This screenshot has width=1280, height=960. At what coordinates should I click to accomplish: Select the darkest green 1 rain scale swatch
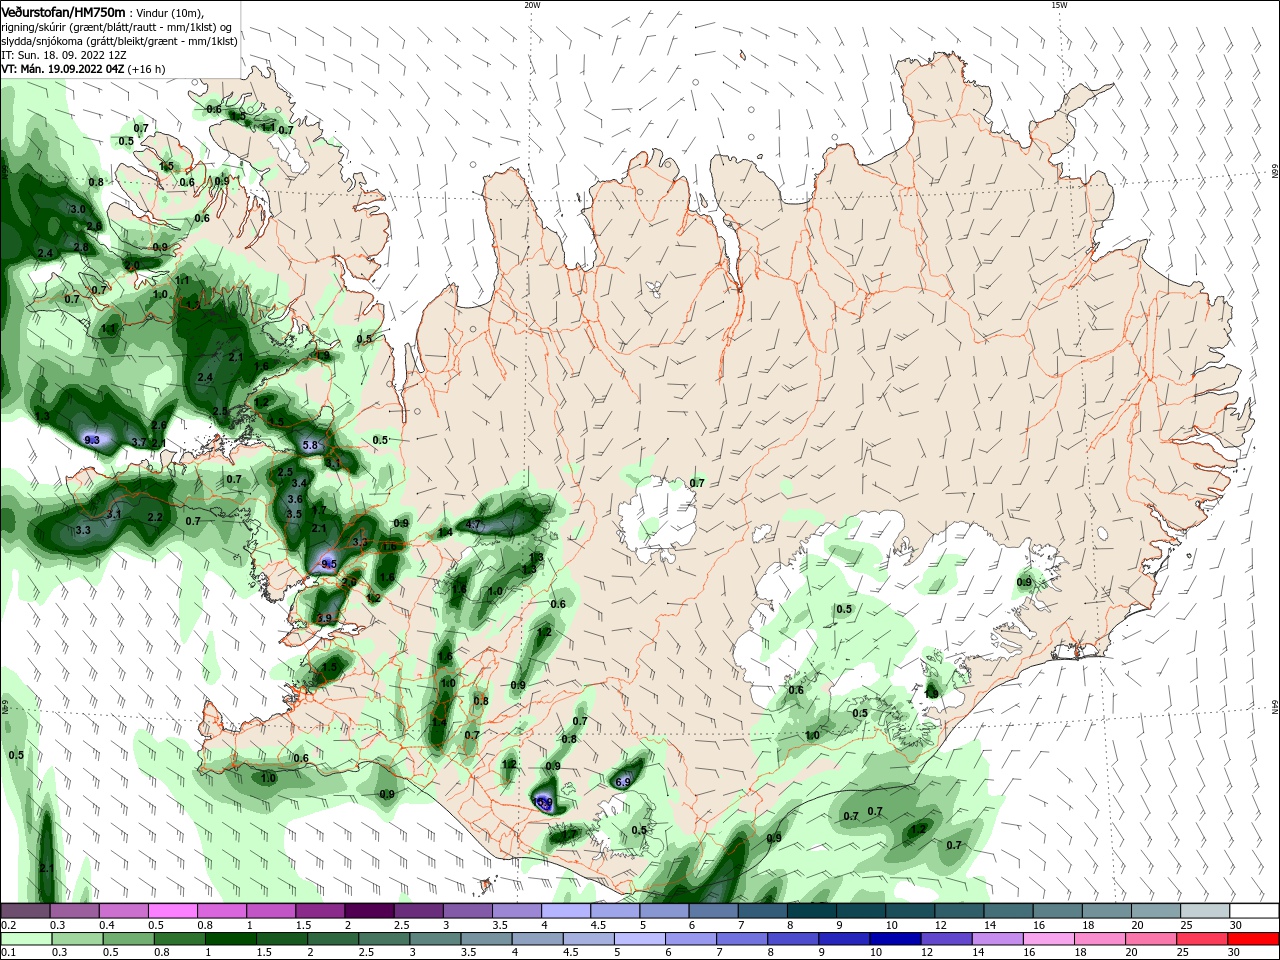(232, 940)
